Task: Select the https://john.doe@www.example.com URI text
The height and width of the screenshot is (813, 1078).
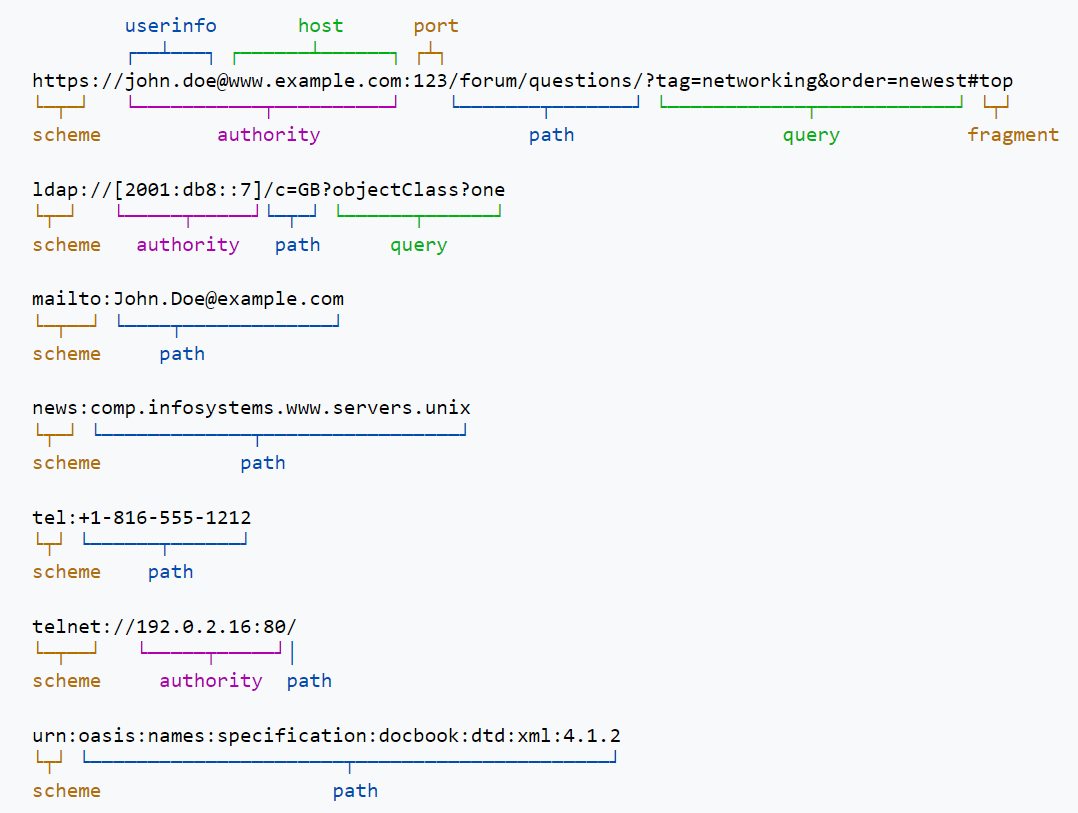Action: click(x=522, y=80)
